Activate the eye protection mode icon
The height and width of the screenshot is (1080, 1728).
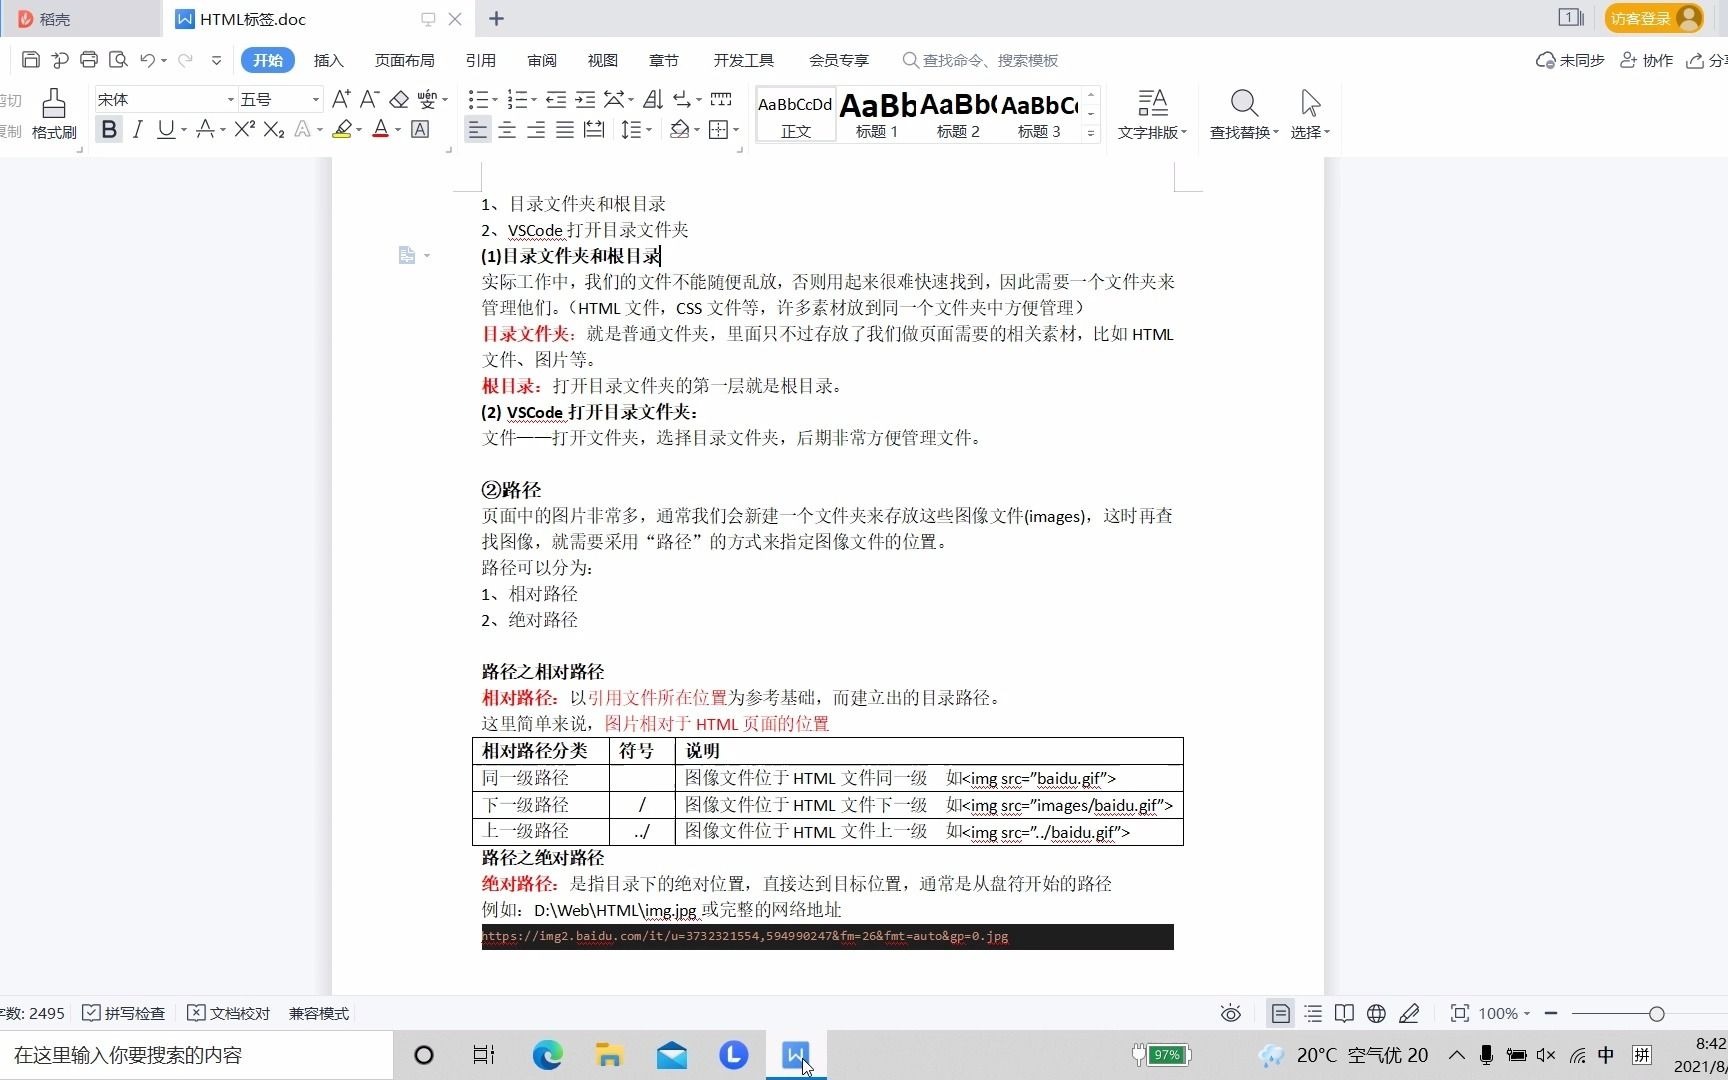click(1230, 1013)
